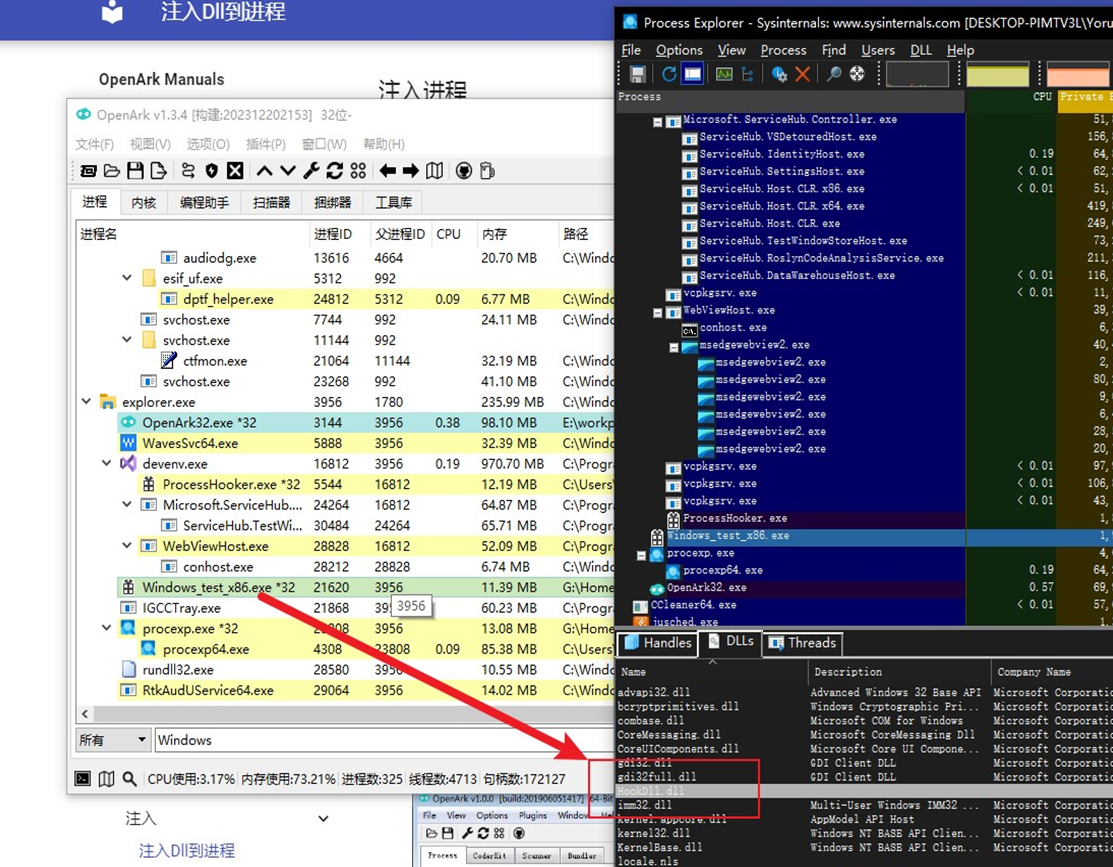Collapse the WebViewHost.exe node in OpenArk
The width and height of the screenshot is (1113, 867).
(127, 546)
